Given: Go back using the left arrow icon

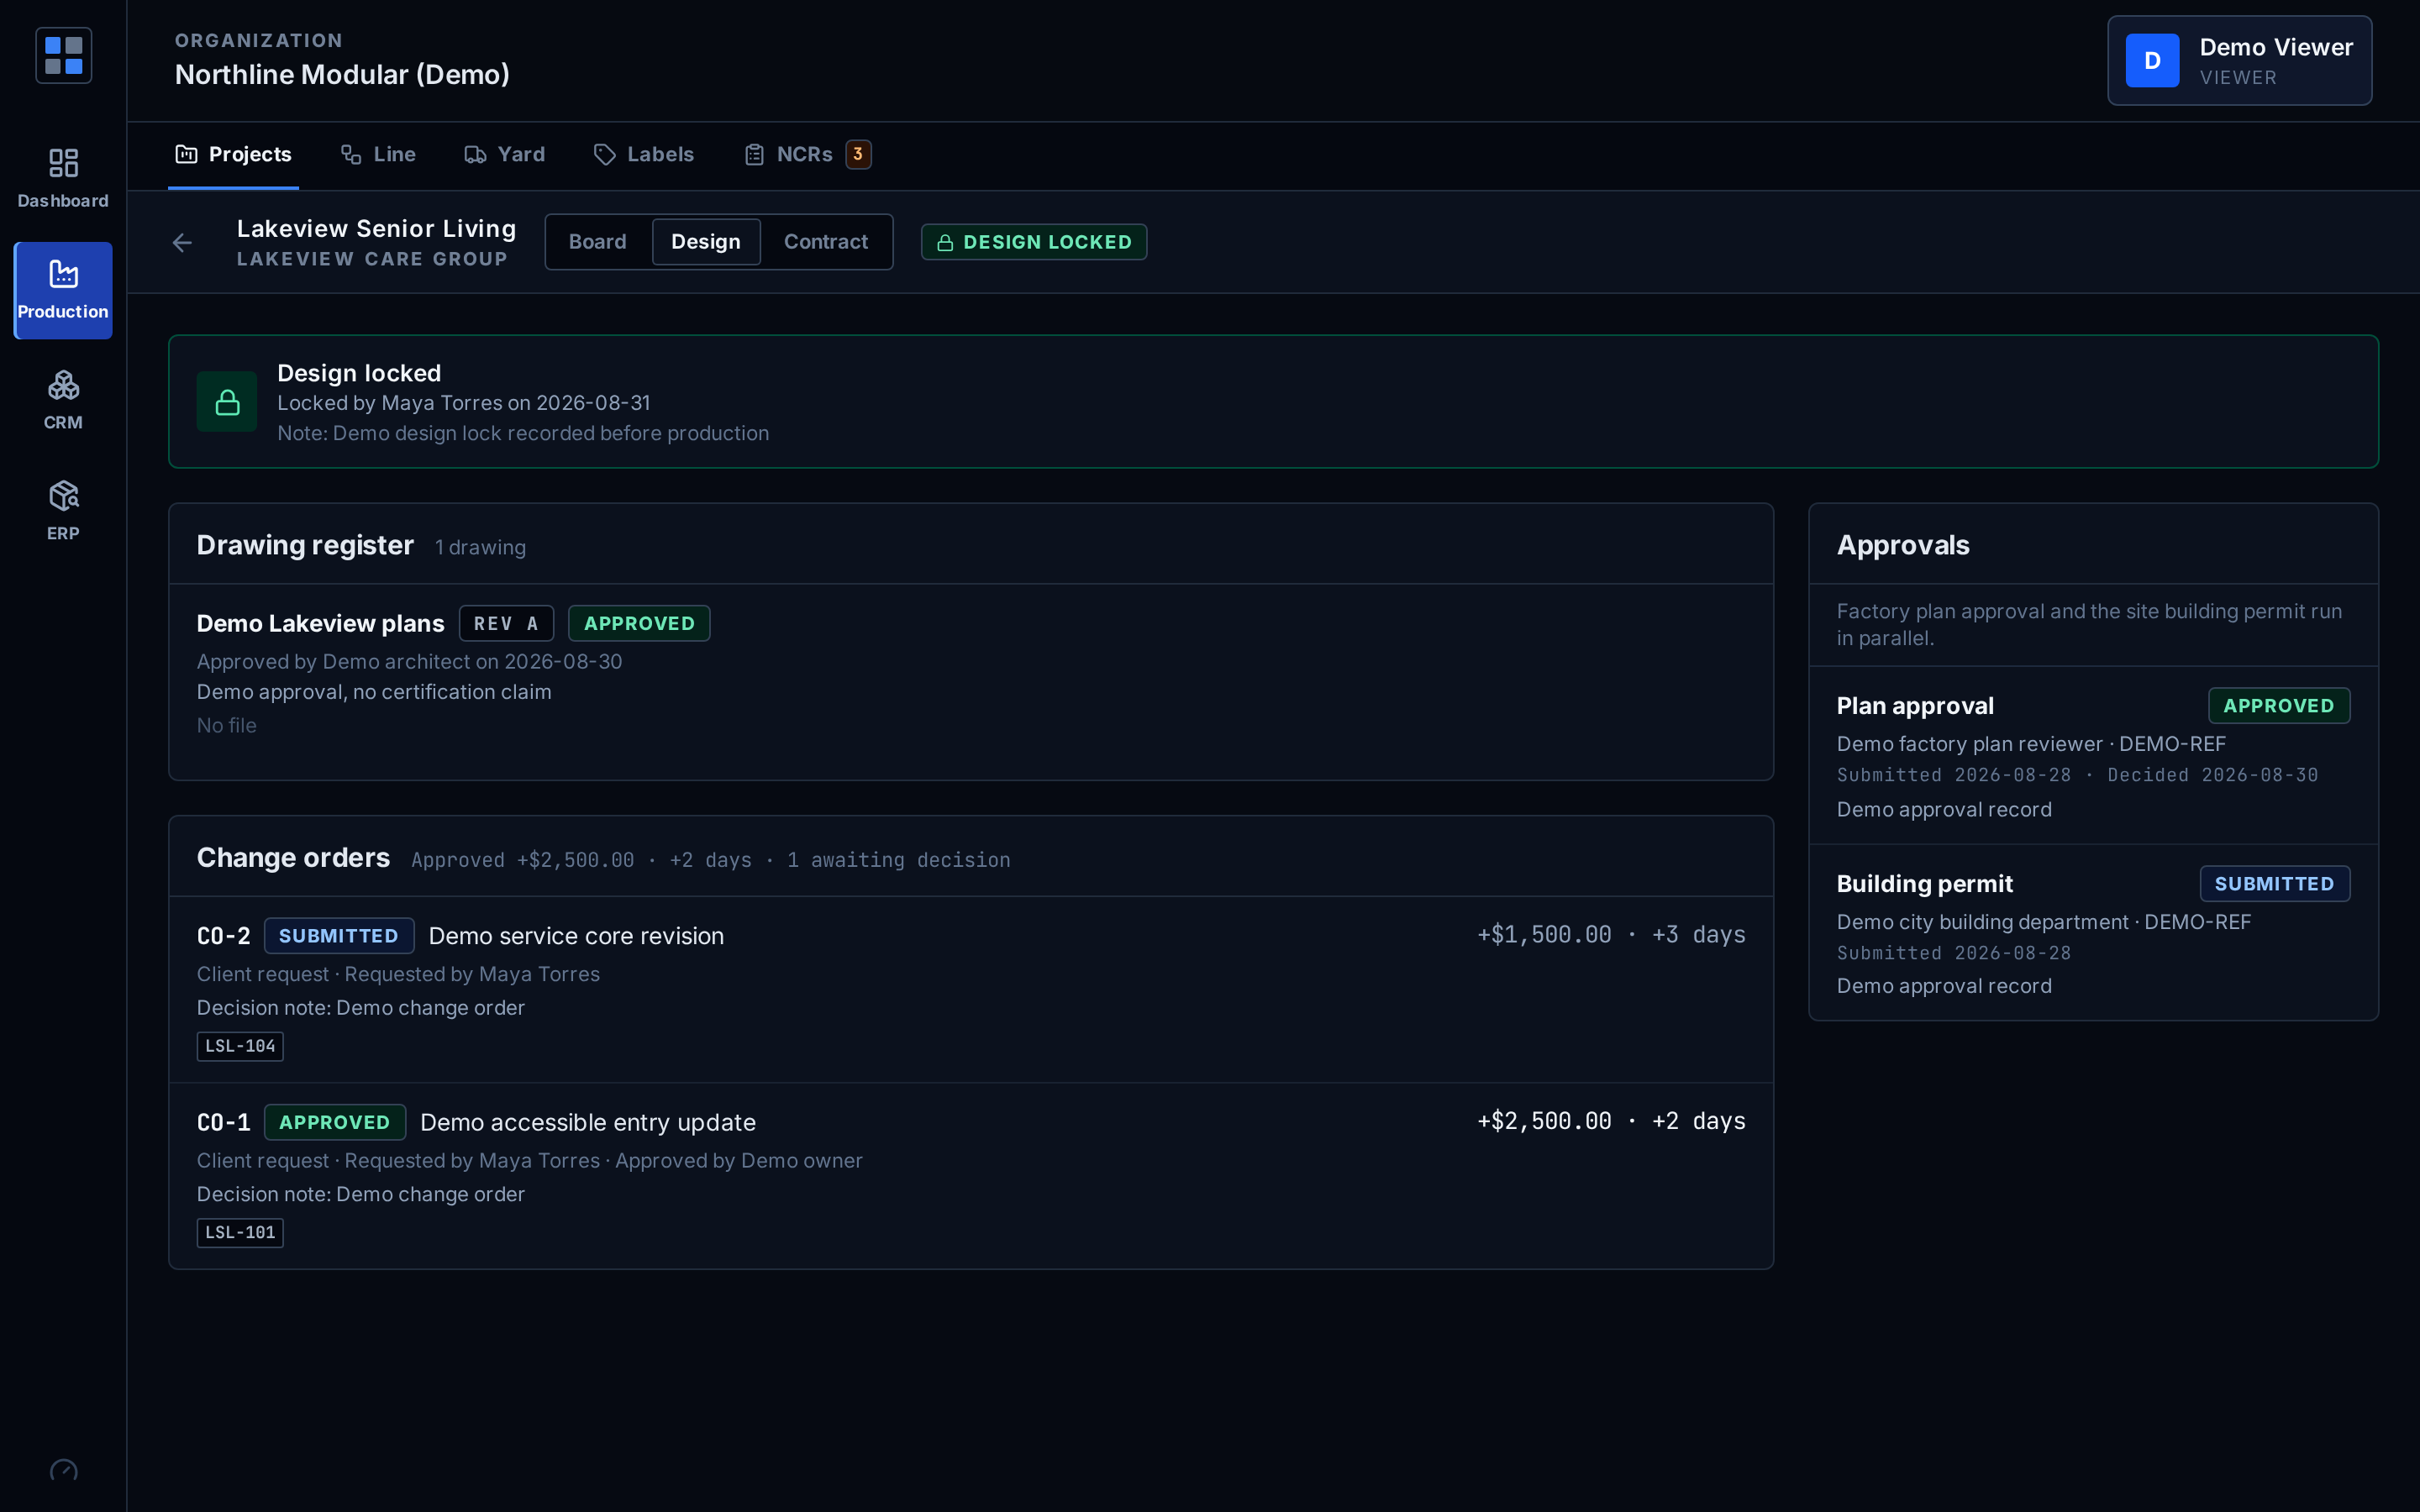Looking at the screenshot, I should pyautogui.click(x=182, y=242).
